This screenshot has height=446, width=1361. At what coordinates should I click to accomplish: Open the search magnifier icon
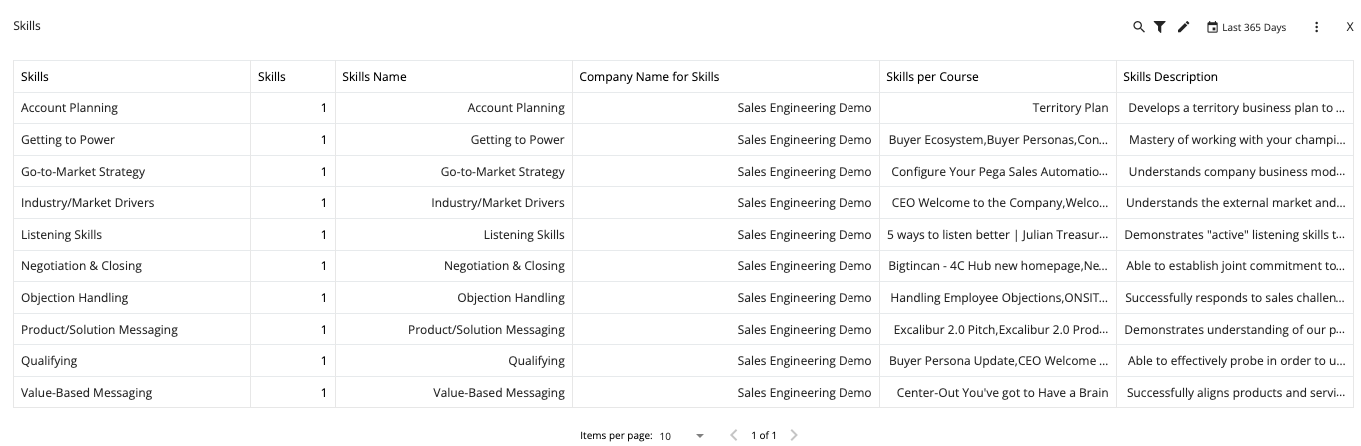1138,27
